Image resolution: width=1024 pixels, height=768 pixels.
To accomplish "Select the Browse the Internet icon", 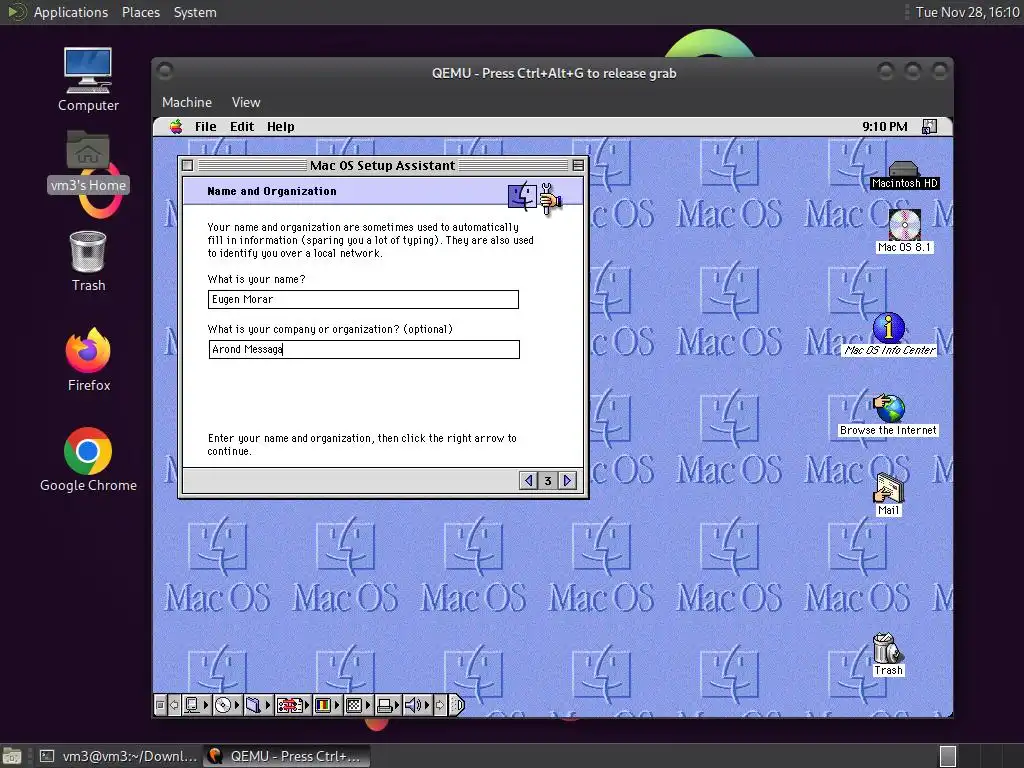I will coord(888,415).
